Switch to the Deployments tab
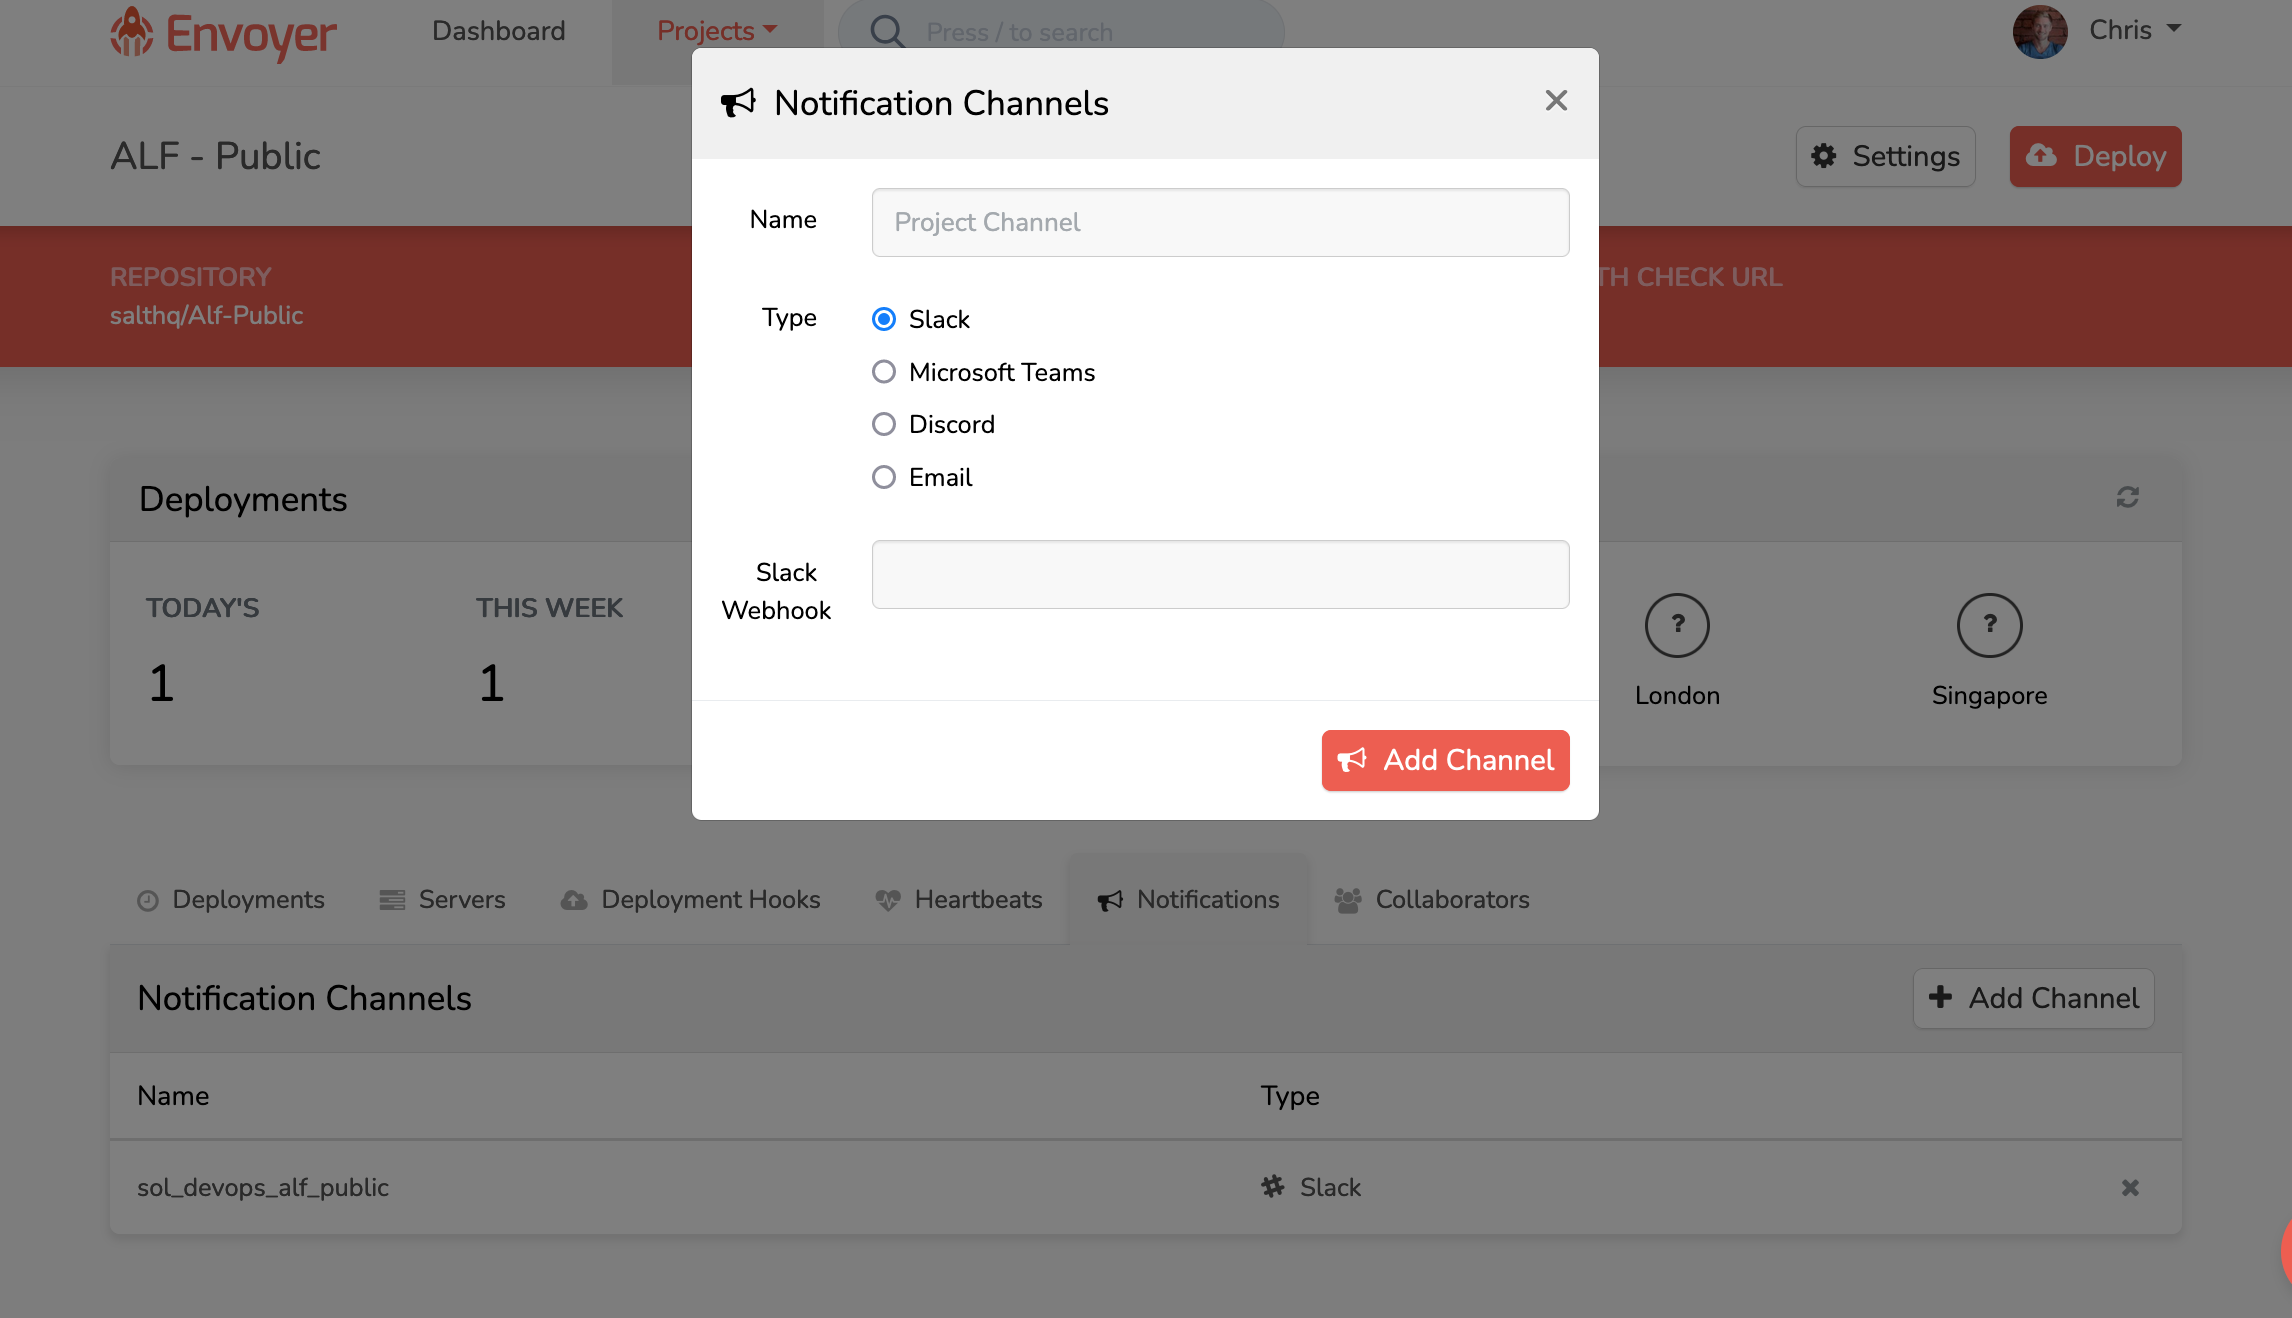2292x1318 pixels. tap(231, 899)
